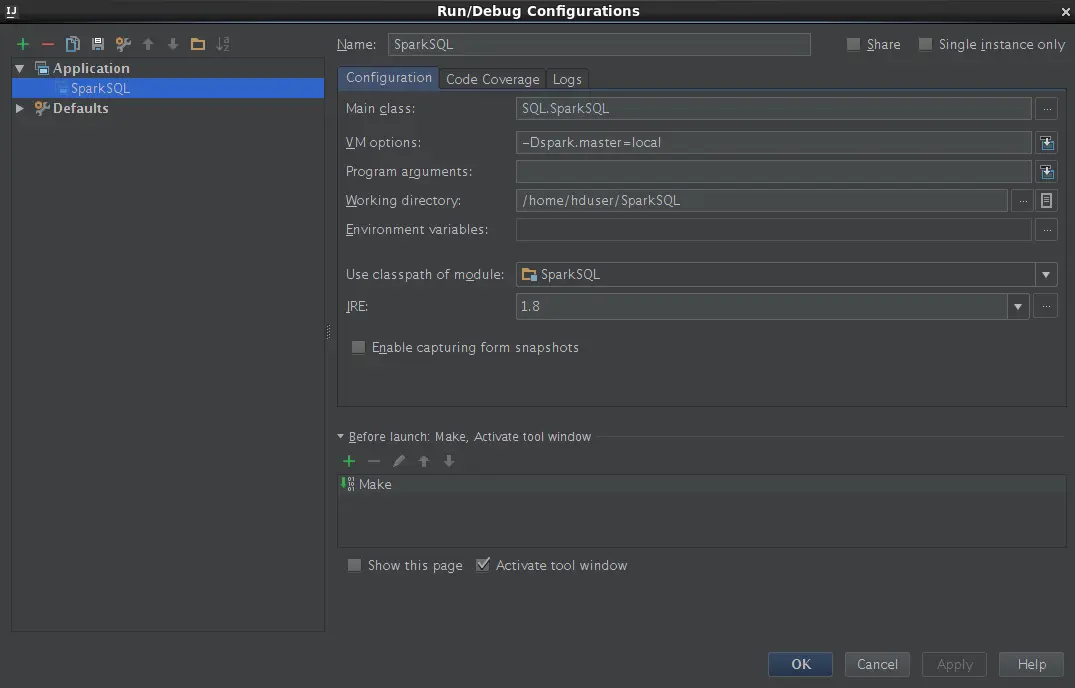The image size is (1075, 688).
Task: Focus the Environment variables field
Action: tap(773, 230)
